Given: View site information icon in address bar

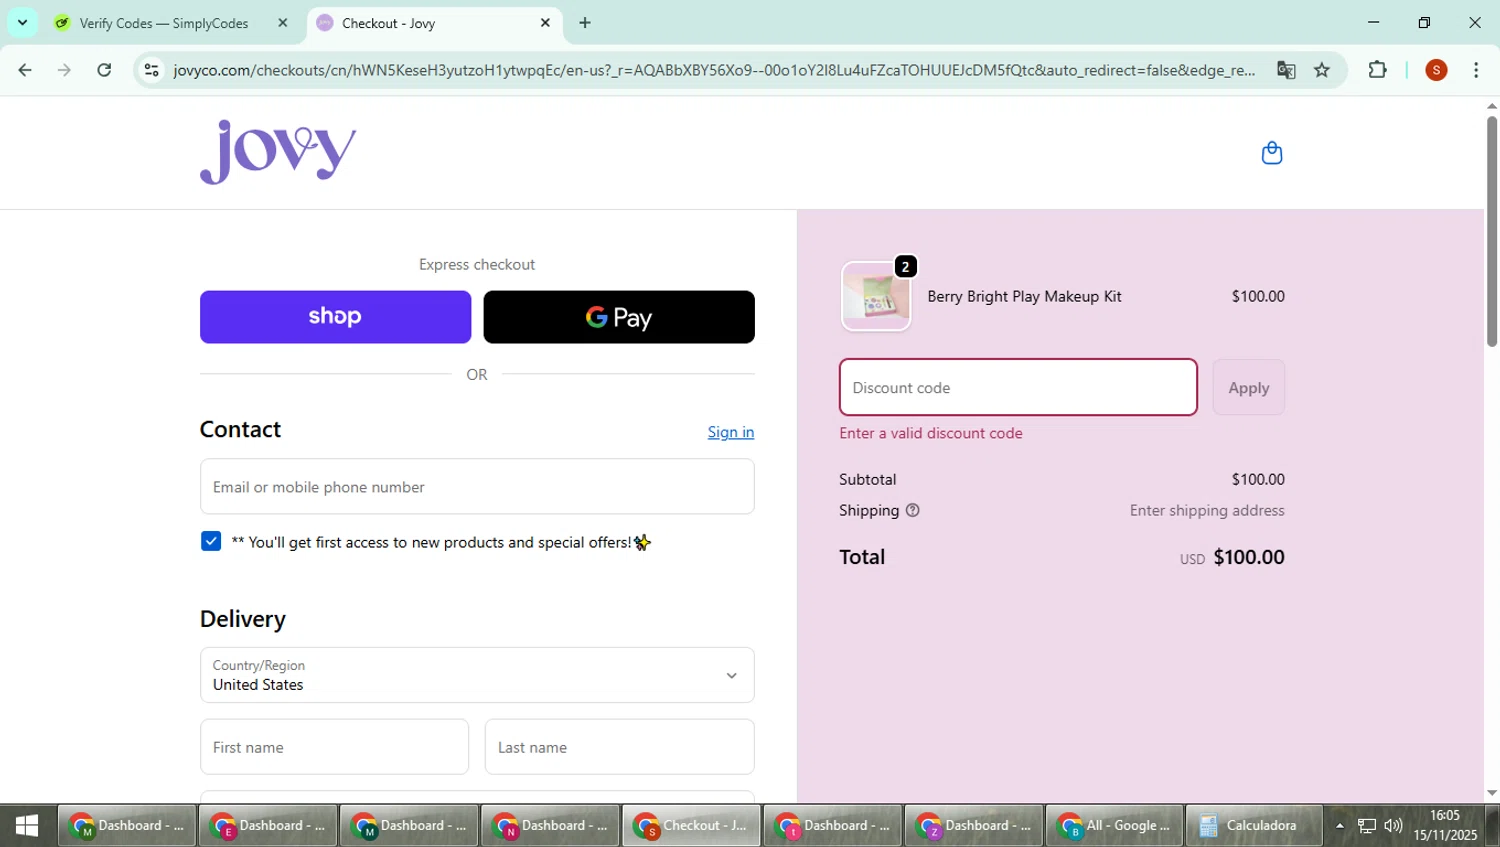Looking at the screenshot, I should [x=152, y=70].
